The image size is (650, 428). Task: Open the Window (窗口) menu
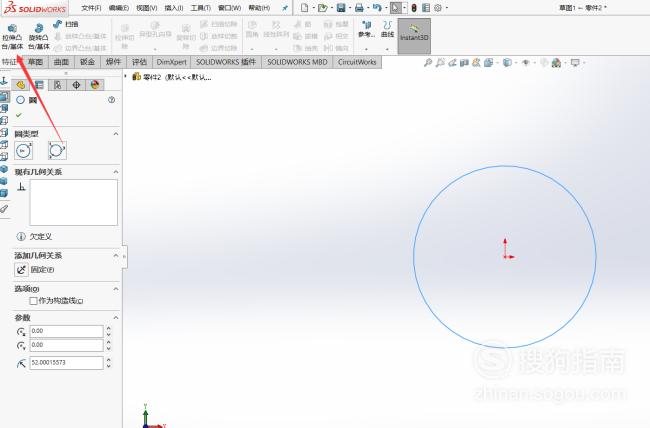click(230, 8)
